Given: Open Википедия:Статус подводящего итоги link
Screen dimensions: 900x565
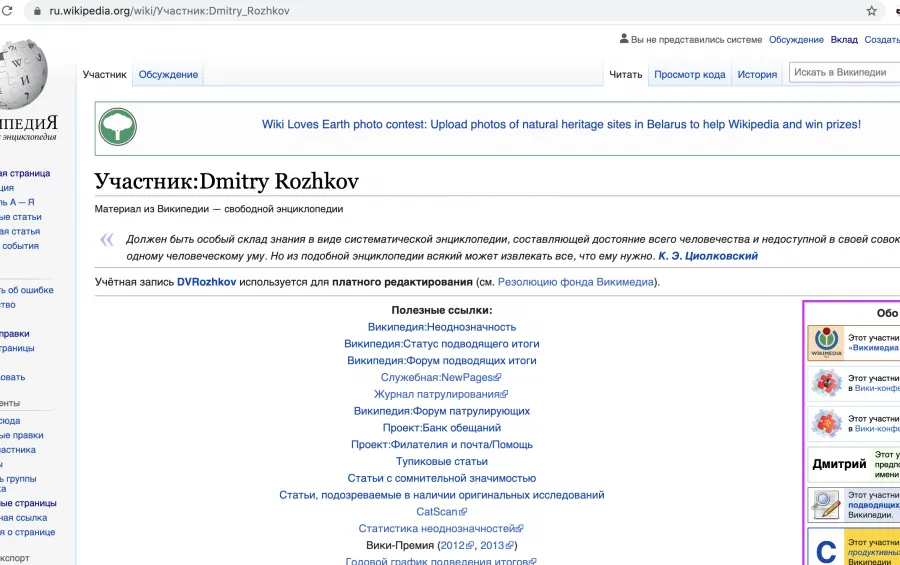Looking at the screenshot, I should click(x=442, y=344).
